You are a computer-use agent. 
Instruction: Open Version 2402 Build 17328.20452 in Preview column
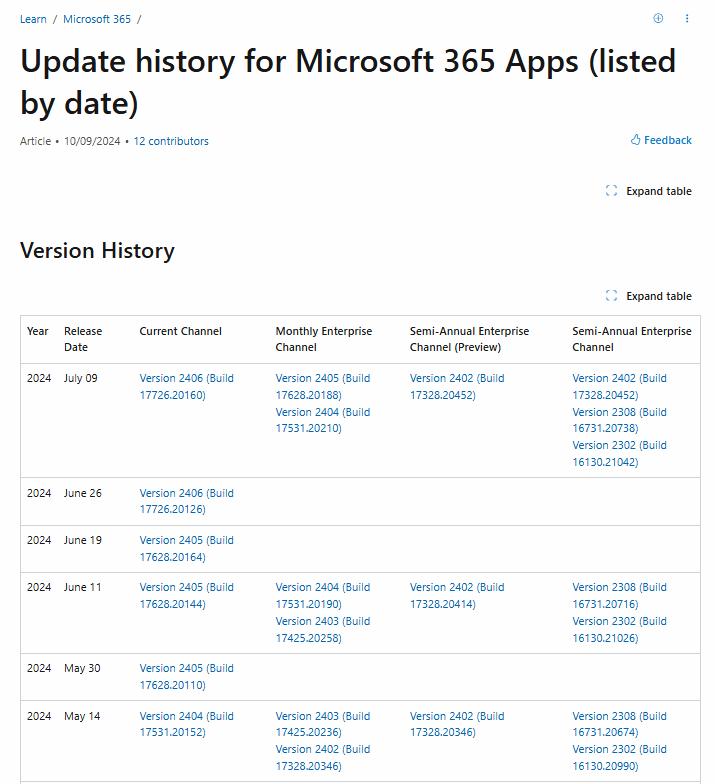[457, 386]
